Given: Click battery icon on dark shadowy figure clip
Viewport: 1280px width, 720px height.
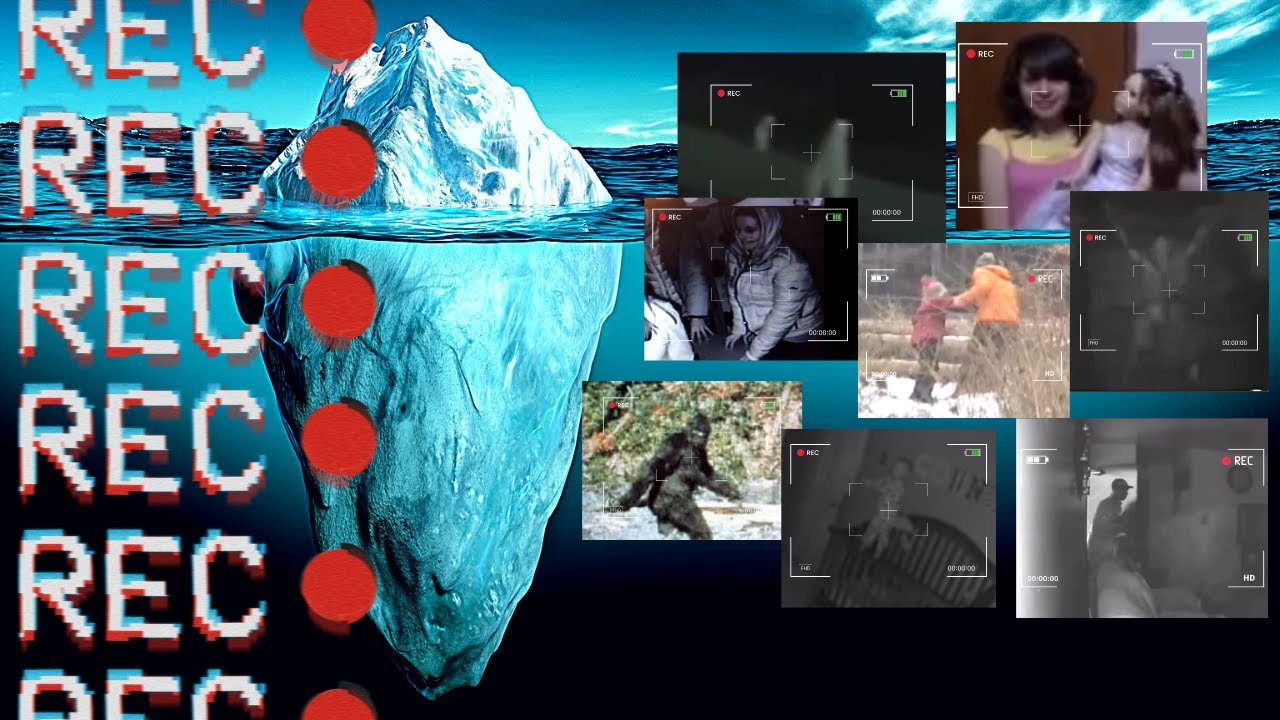Looking at the screenshot, I should click(1245, 238).
